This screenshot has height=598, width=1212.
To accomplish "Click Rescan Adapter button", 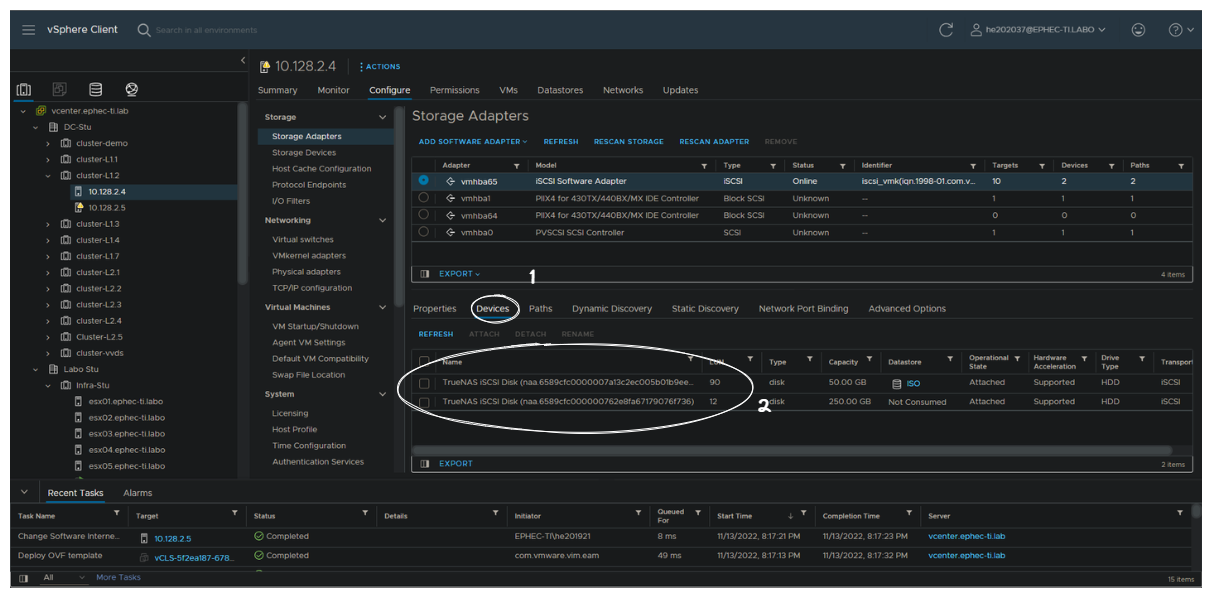I will coord(714,142).
